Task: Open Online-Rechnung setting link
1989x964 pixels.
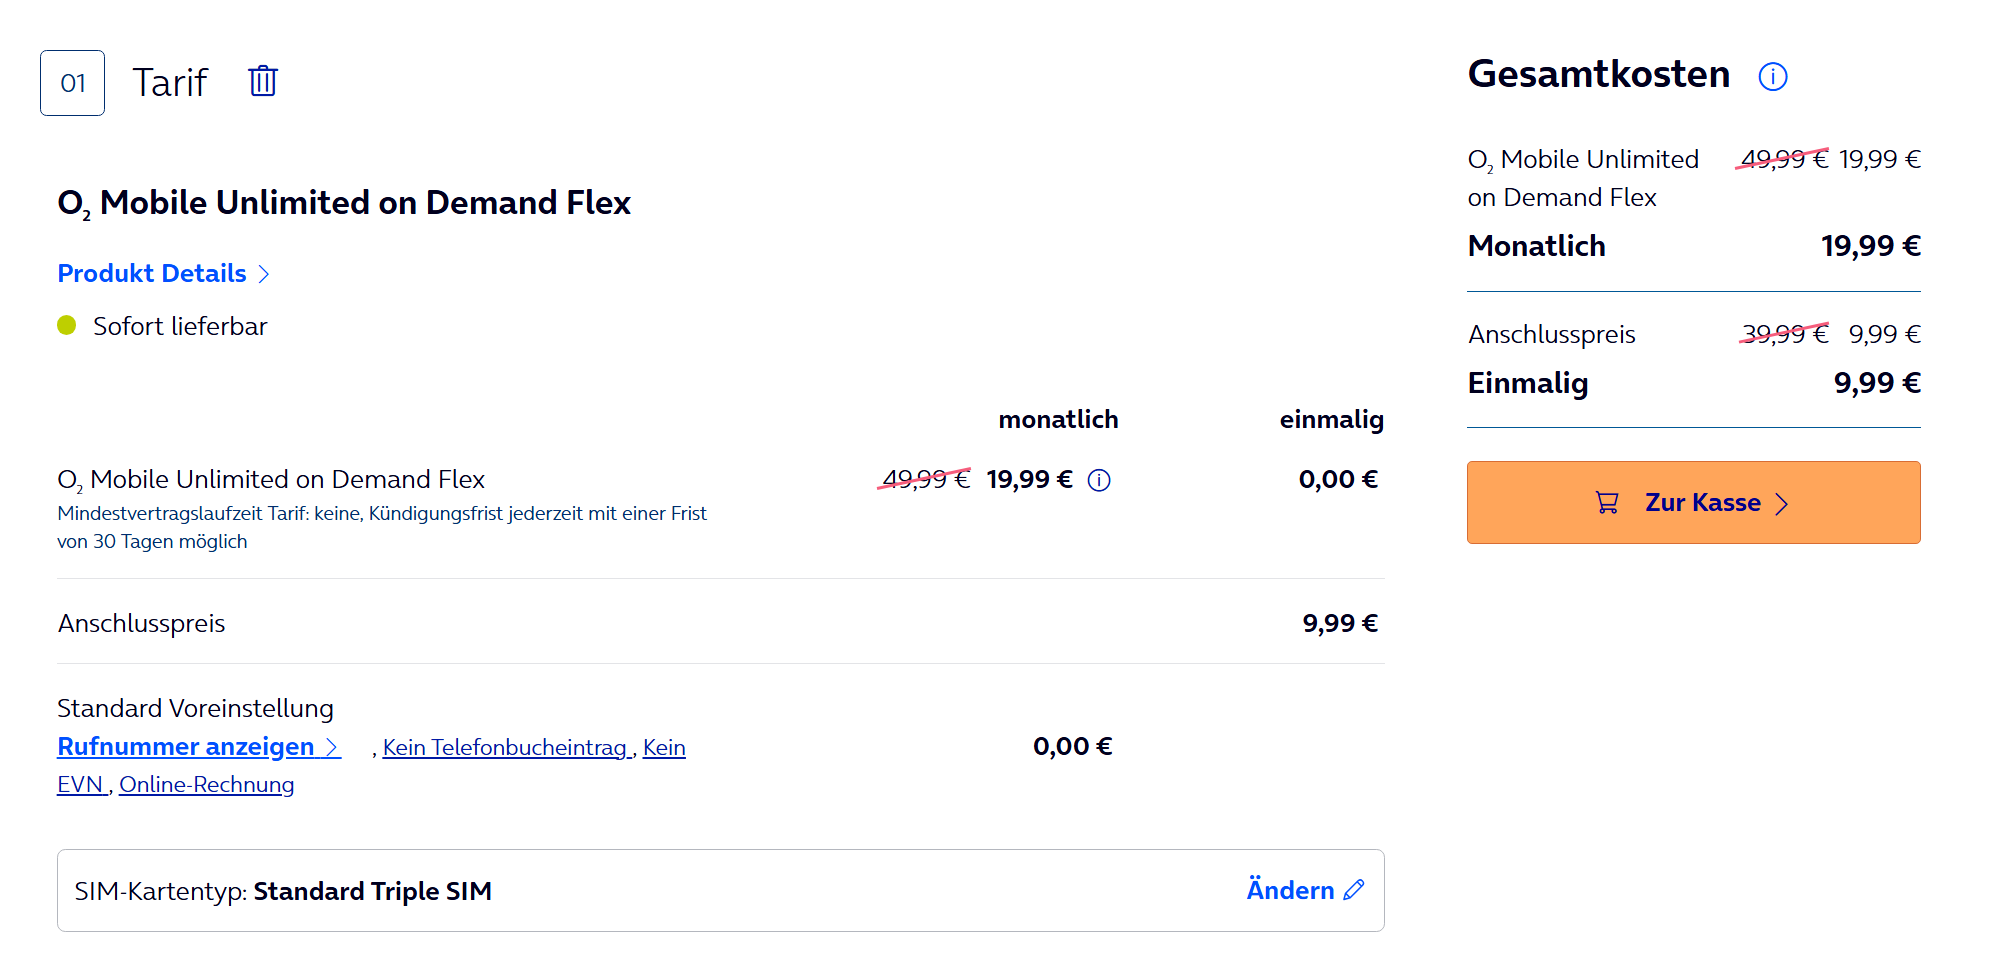Action: click(x=206, y=785)
